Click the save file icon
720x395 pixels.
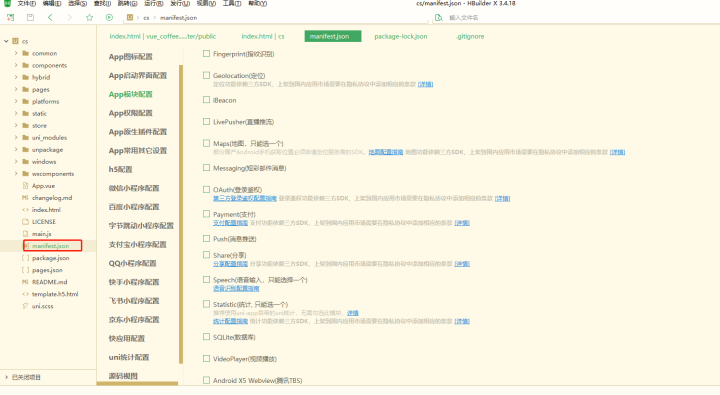[x=30, y=17]
